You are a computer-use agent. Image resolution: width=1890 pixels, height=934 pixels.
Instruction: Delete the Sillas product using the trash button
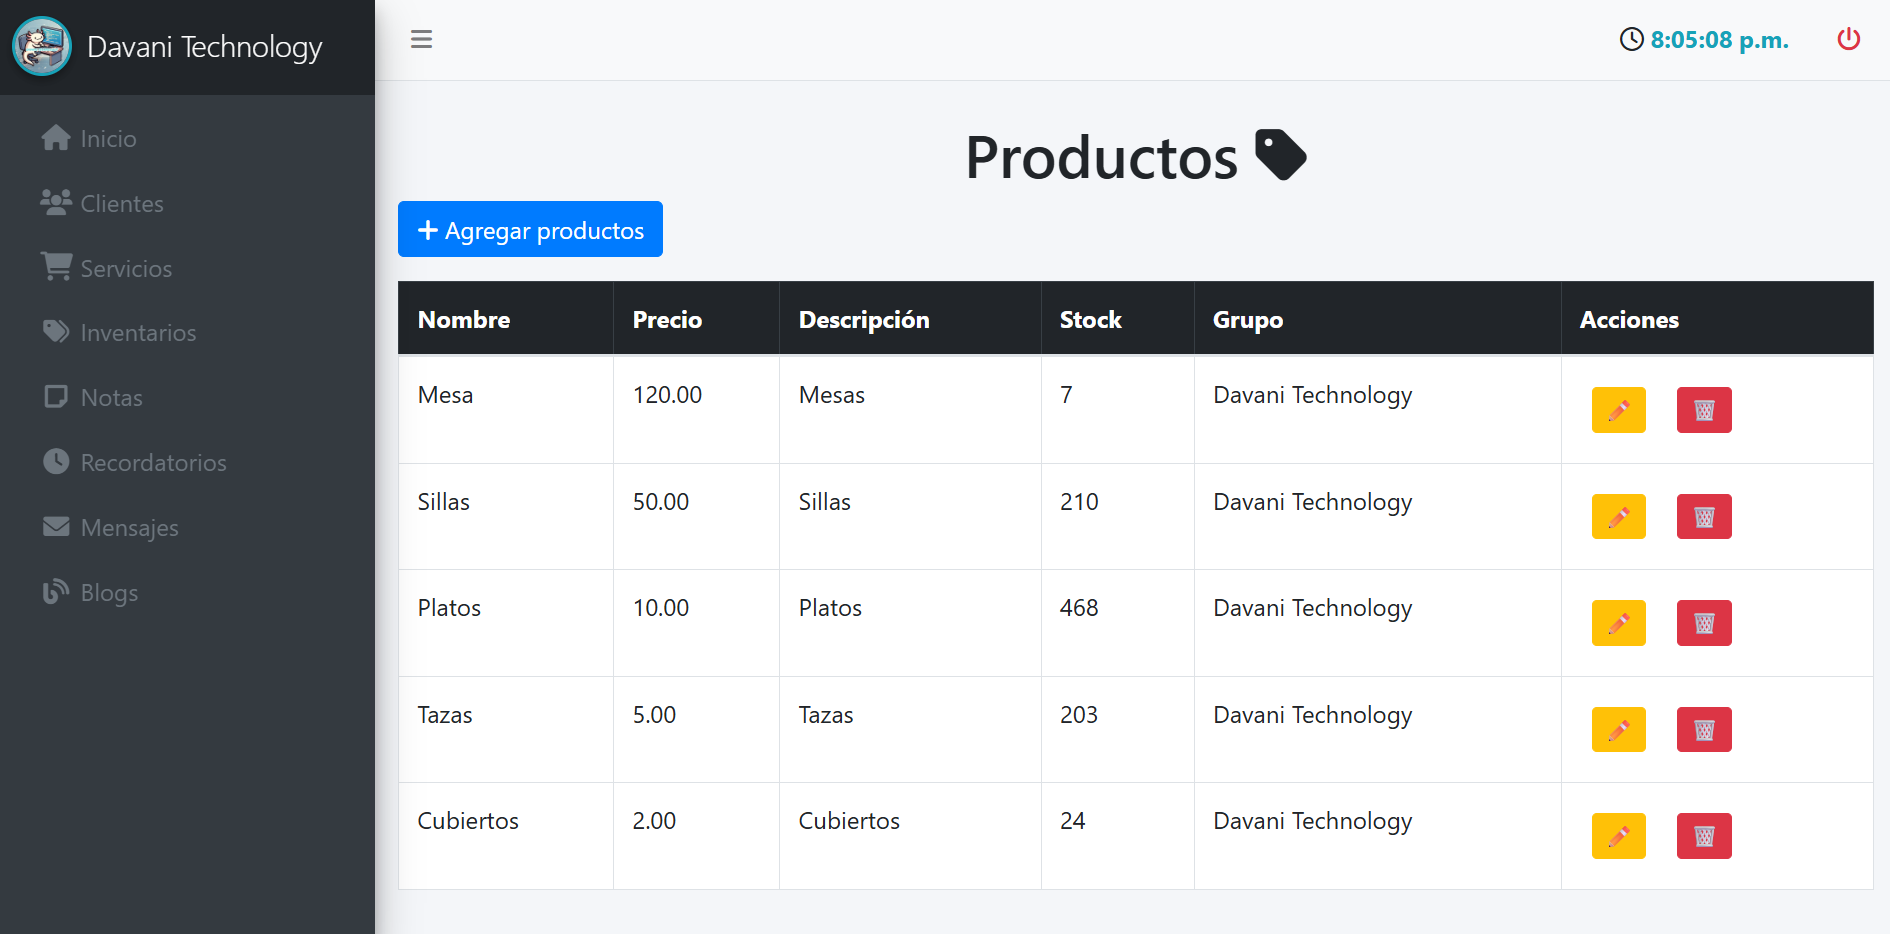coord(1704,517)
